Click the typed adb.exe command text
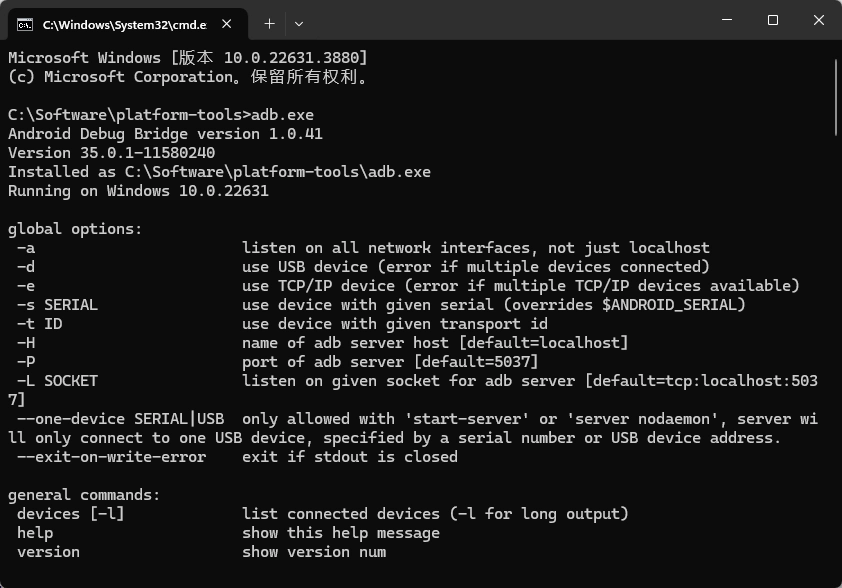 pyautogui.click(x=282, y=115)
